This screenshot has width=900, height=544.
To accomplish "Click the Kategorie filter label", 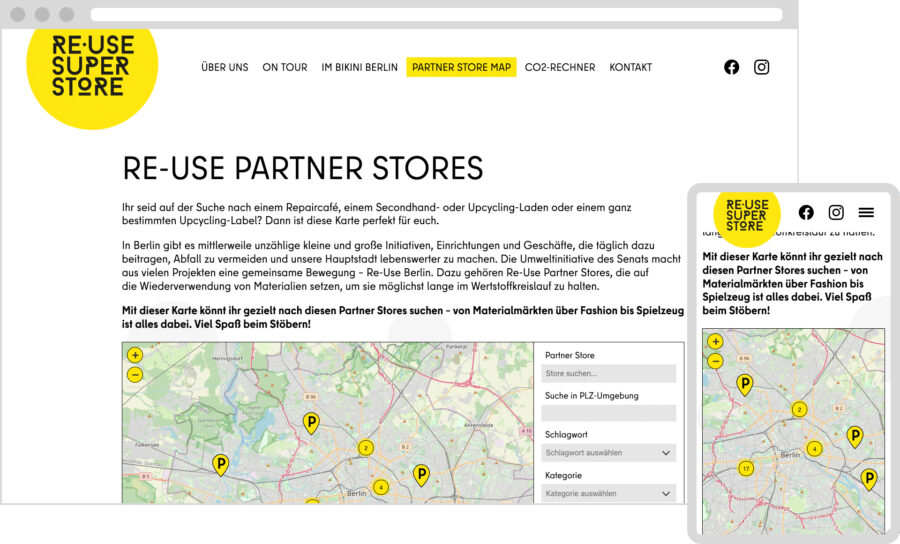I will (x=563, y=475).
